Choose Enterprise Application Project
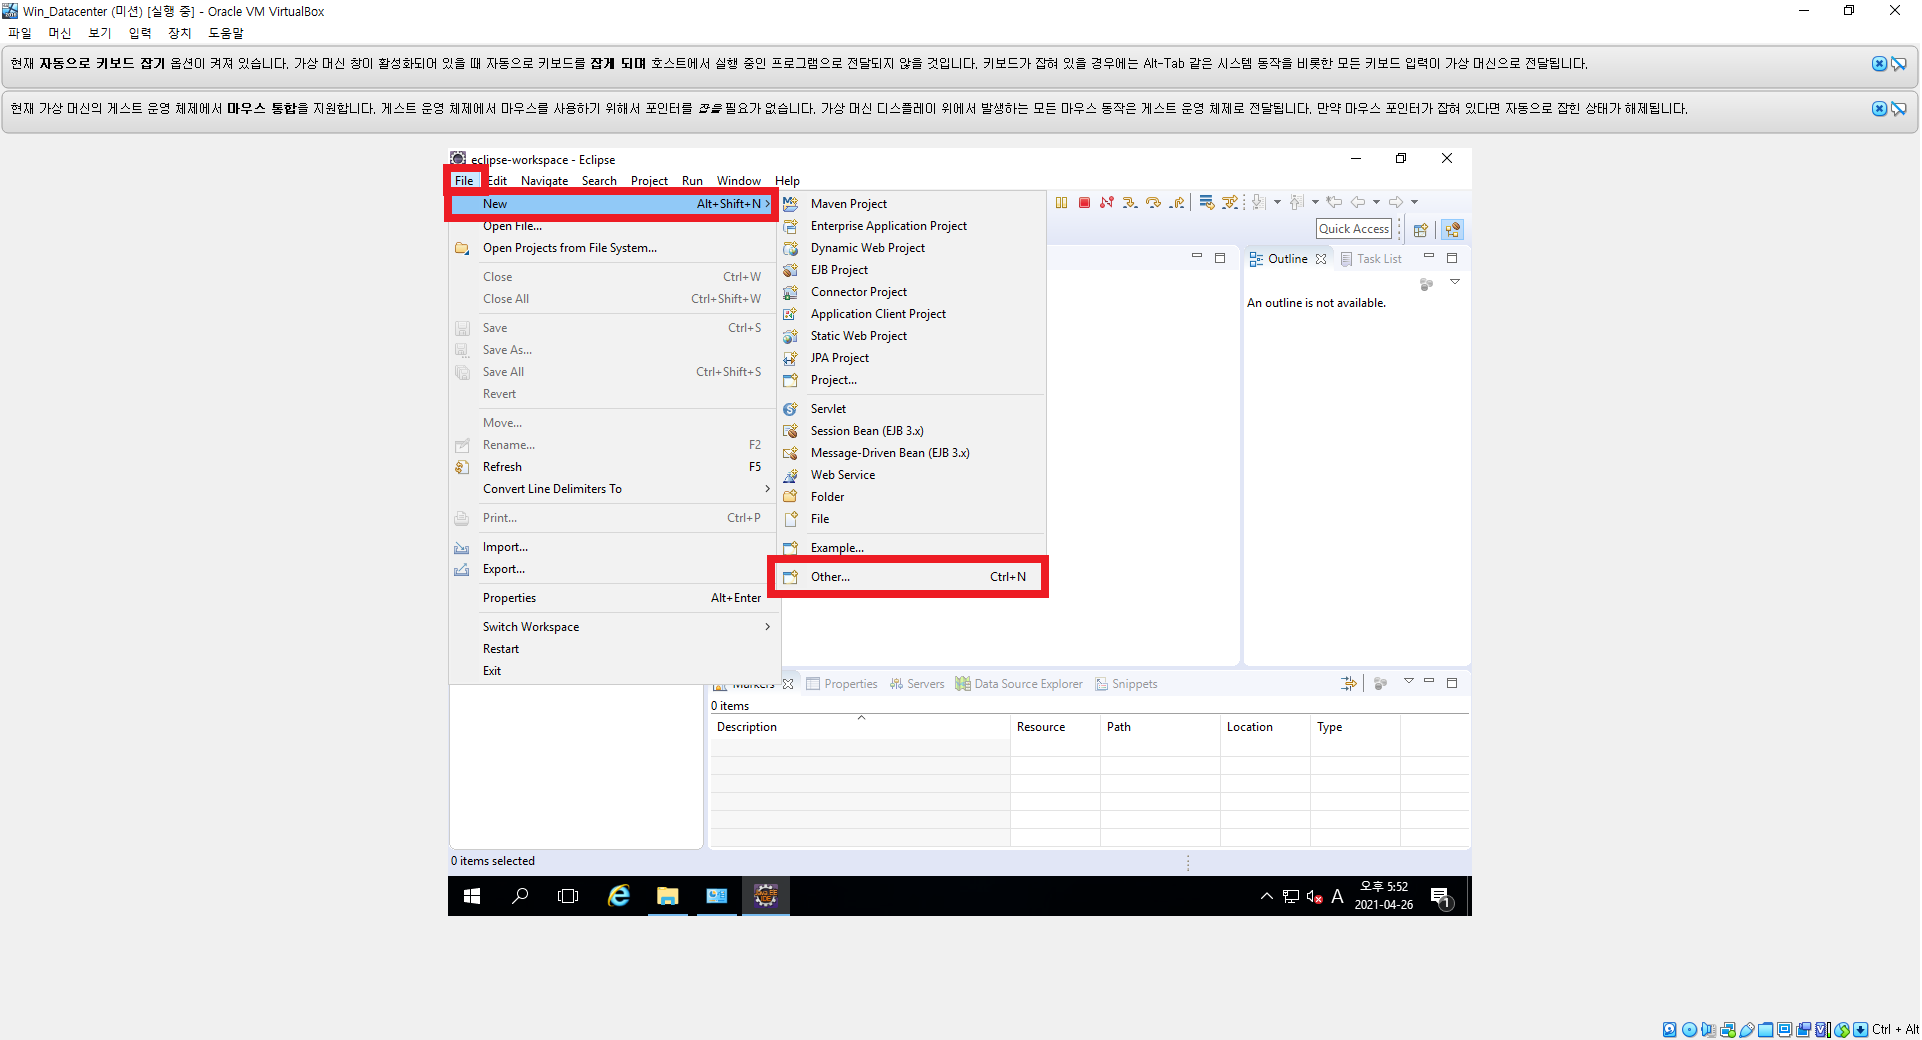The height and width of the screenshot is (1040, 1922). point(912,226)
